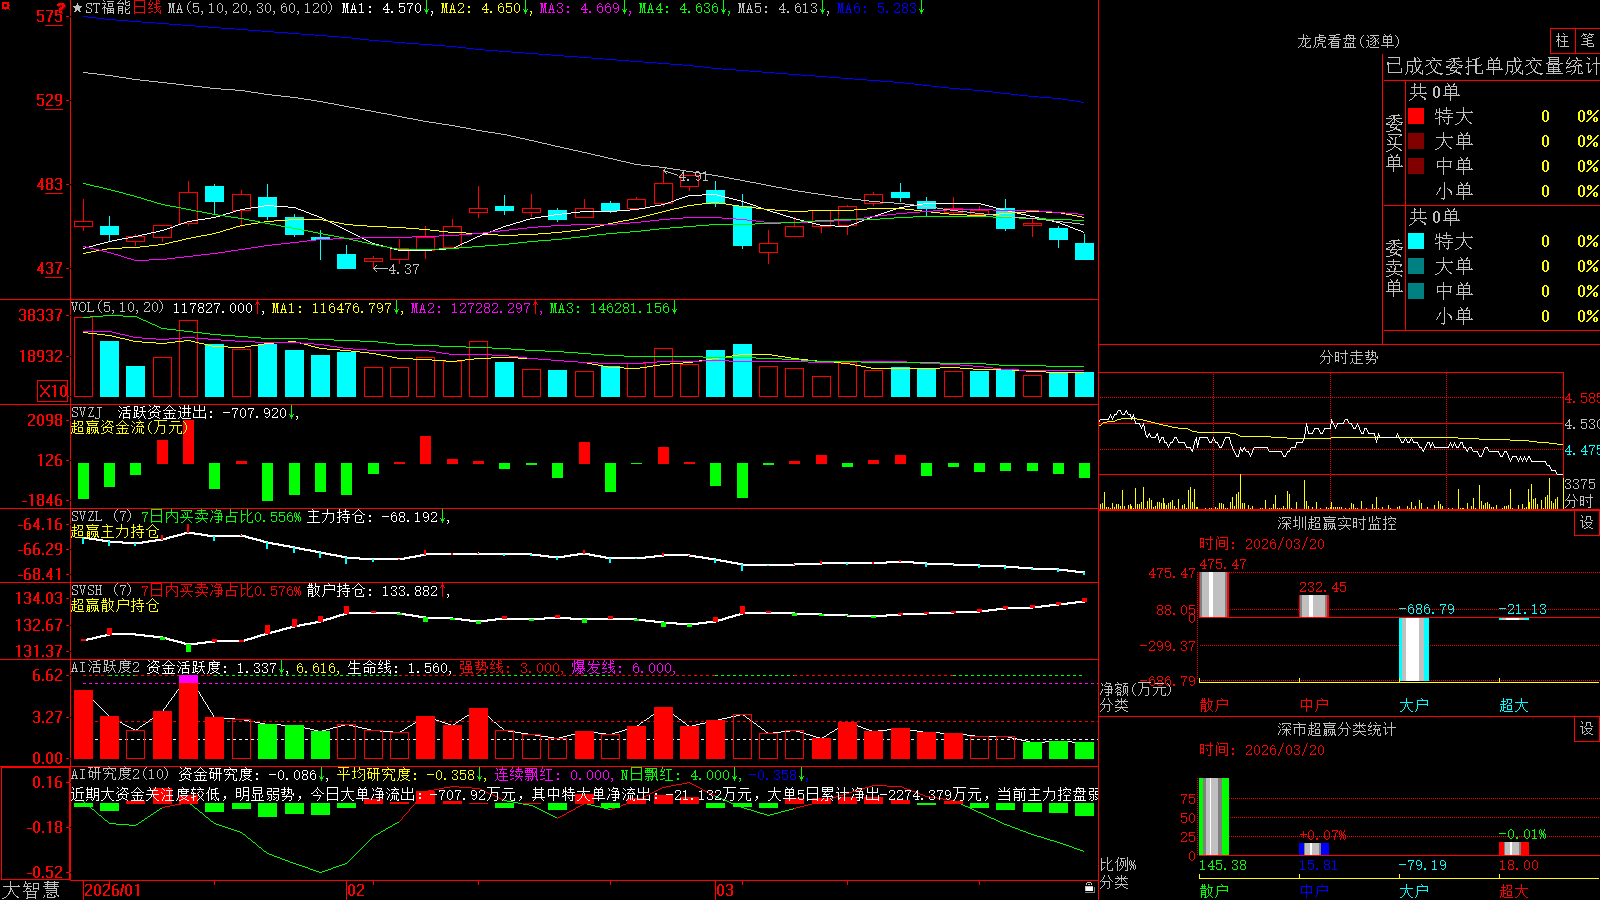The width and height of the screenshot is (1600, 900).
Task: Click the green 散户 bar in 深市超赢分类统计
Action: [x=1213, y=817]
